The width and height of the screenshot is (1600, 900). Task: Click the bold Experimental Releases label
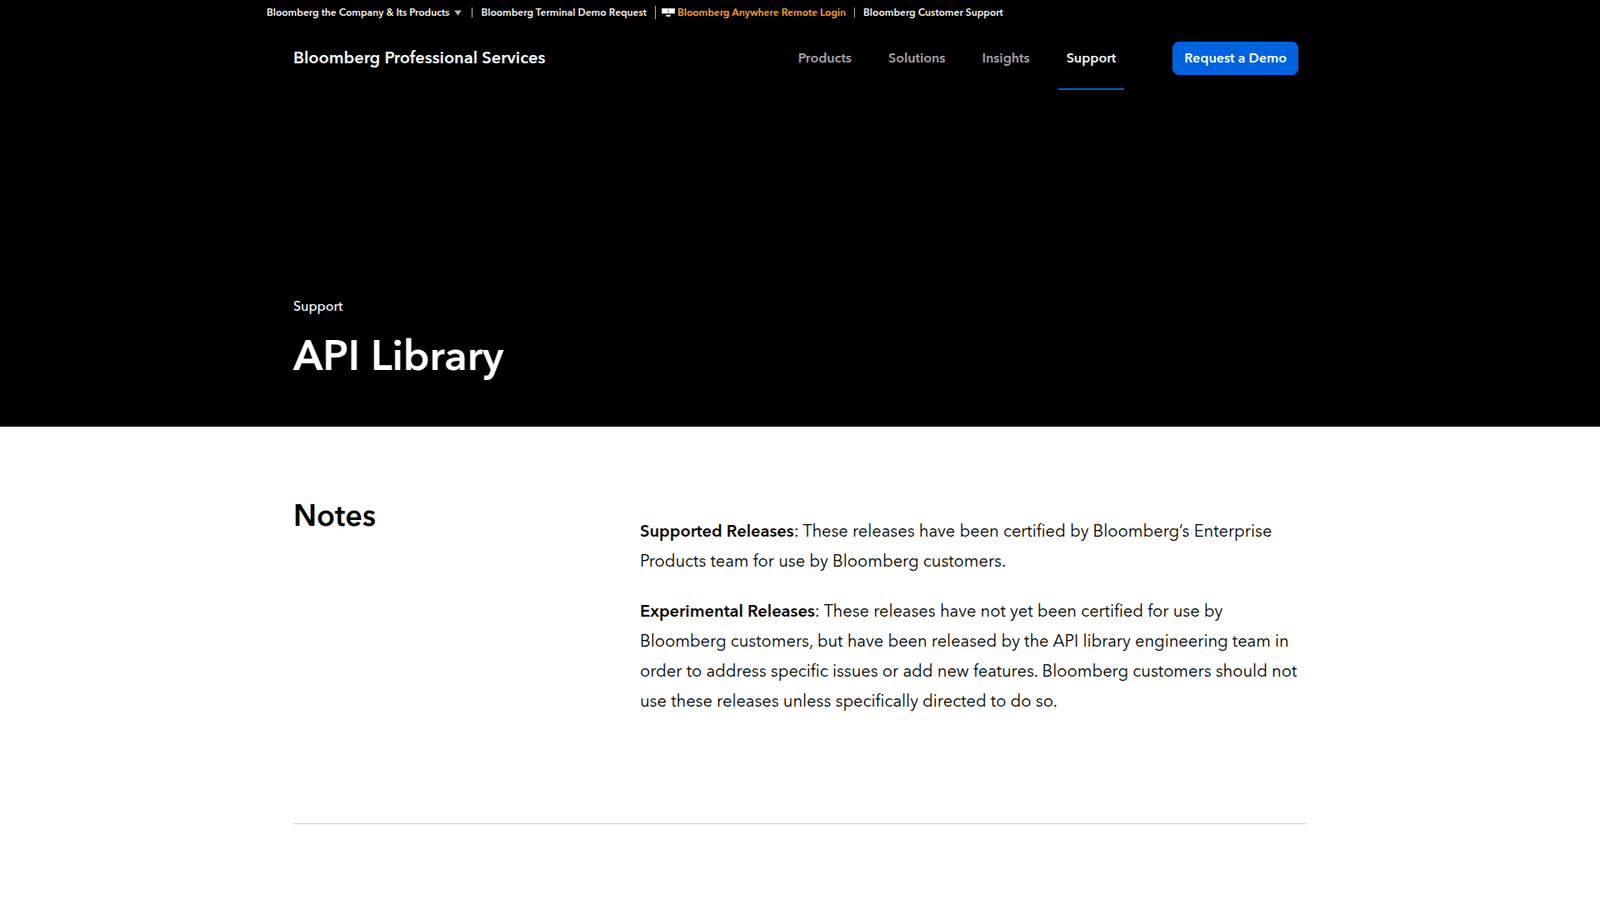tap(727, 611)
